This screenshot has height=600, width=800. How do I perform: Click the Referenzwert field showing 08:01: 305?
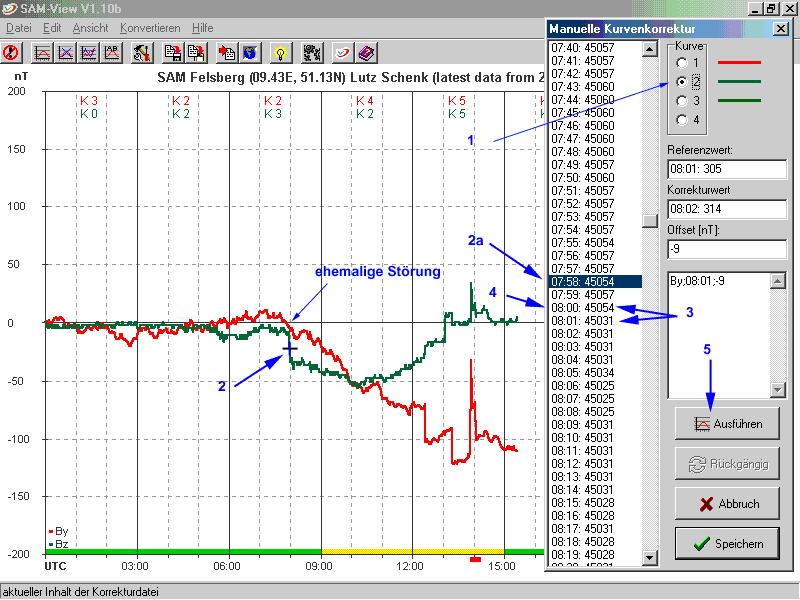click(727, 169)
